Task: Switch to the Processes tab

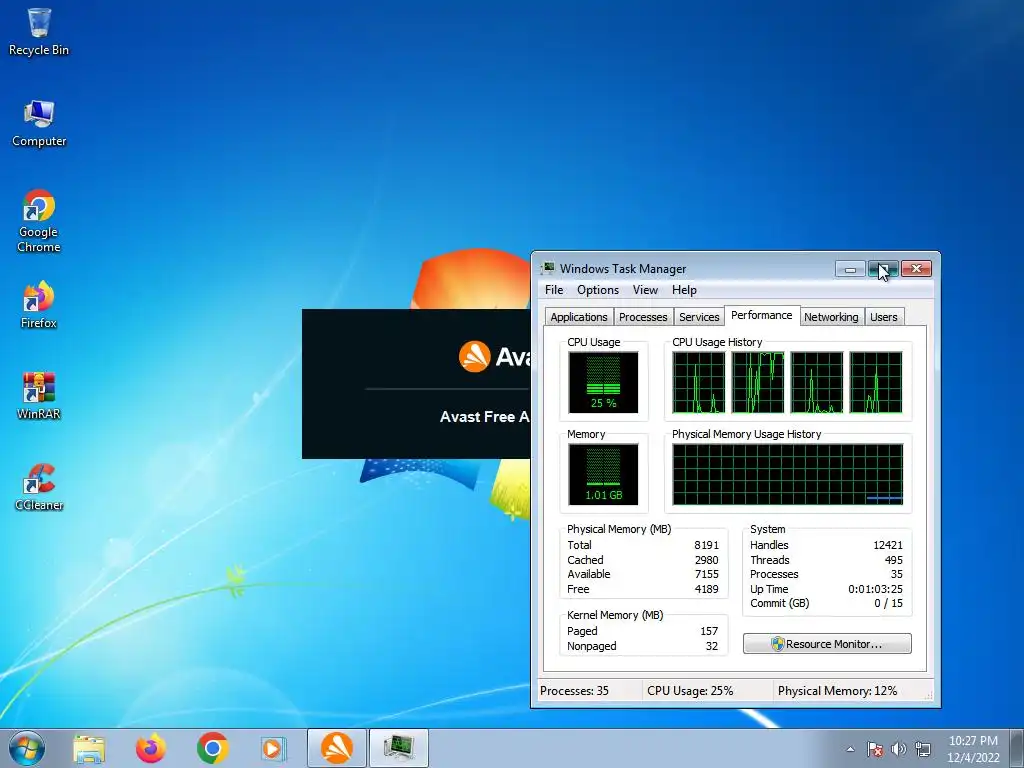Action: click(643, 317)
